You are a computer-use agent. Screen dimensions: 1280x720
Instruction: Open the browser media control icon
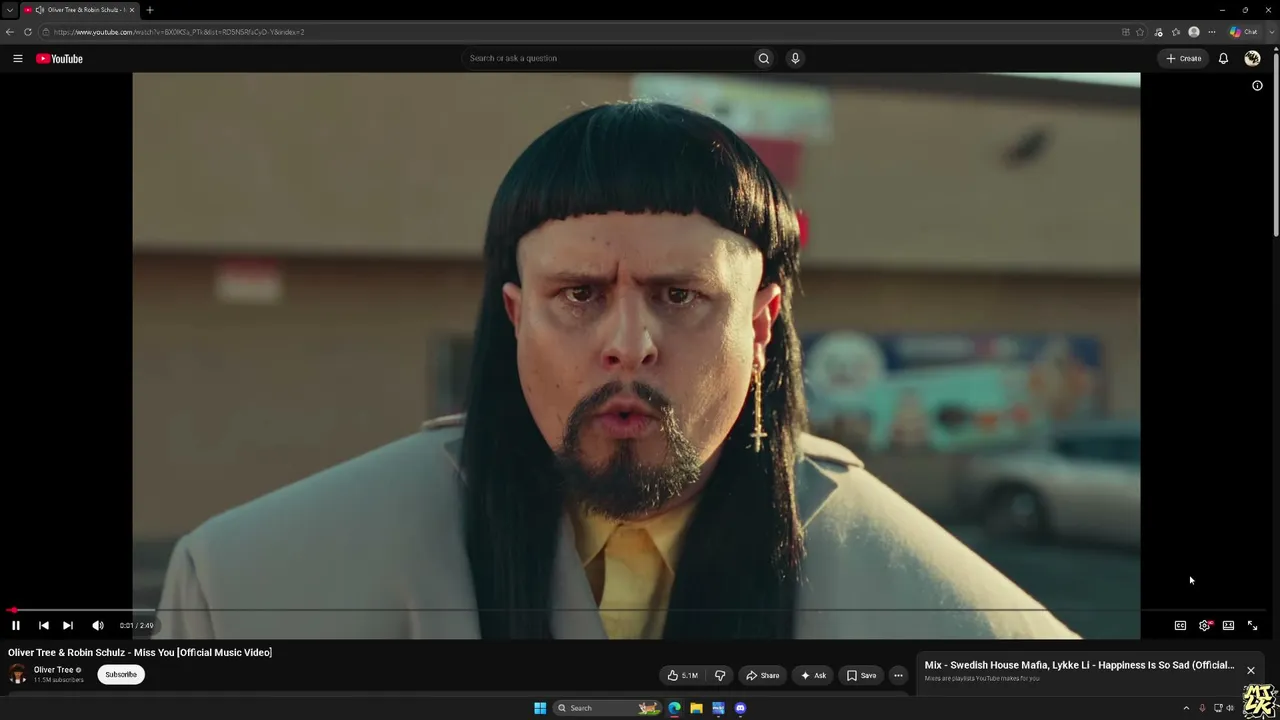tap(1158, 32)
